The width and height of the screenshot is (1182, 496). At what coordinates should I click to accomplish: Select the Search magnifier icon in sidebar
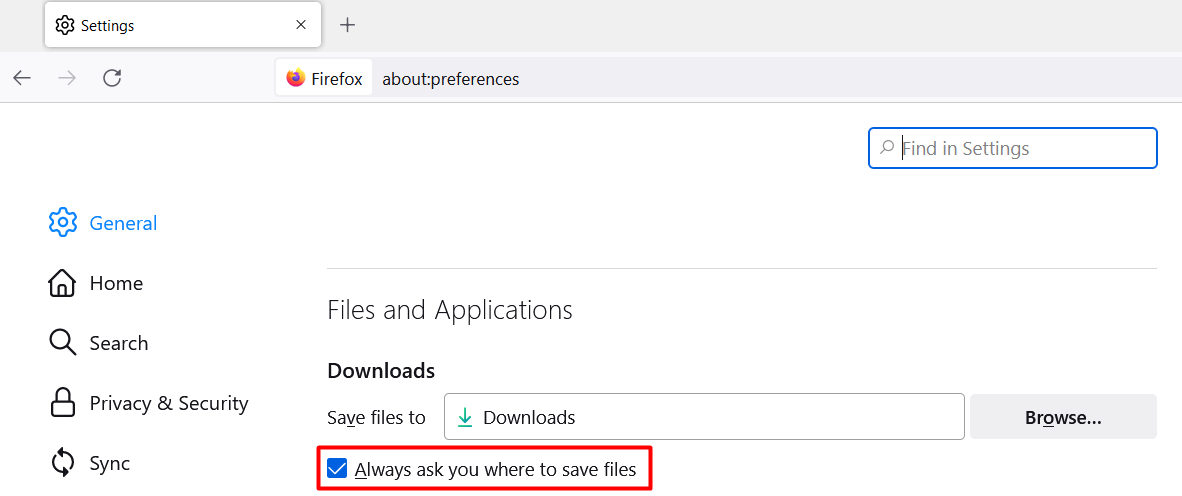click(63, 342)
